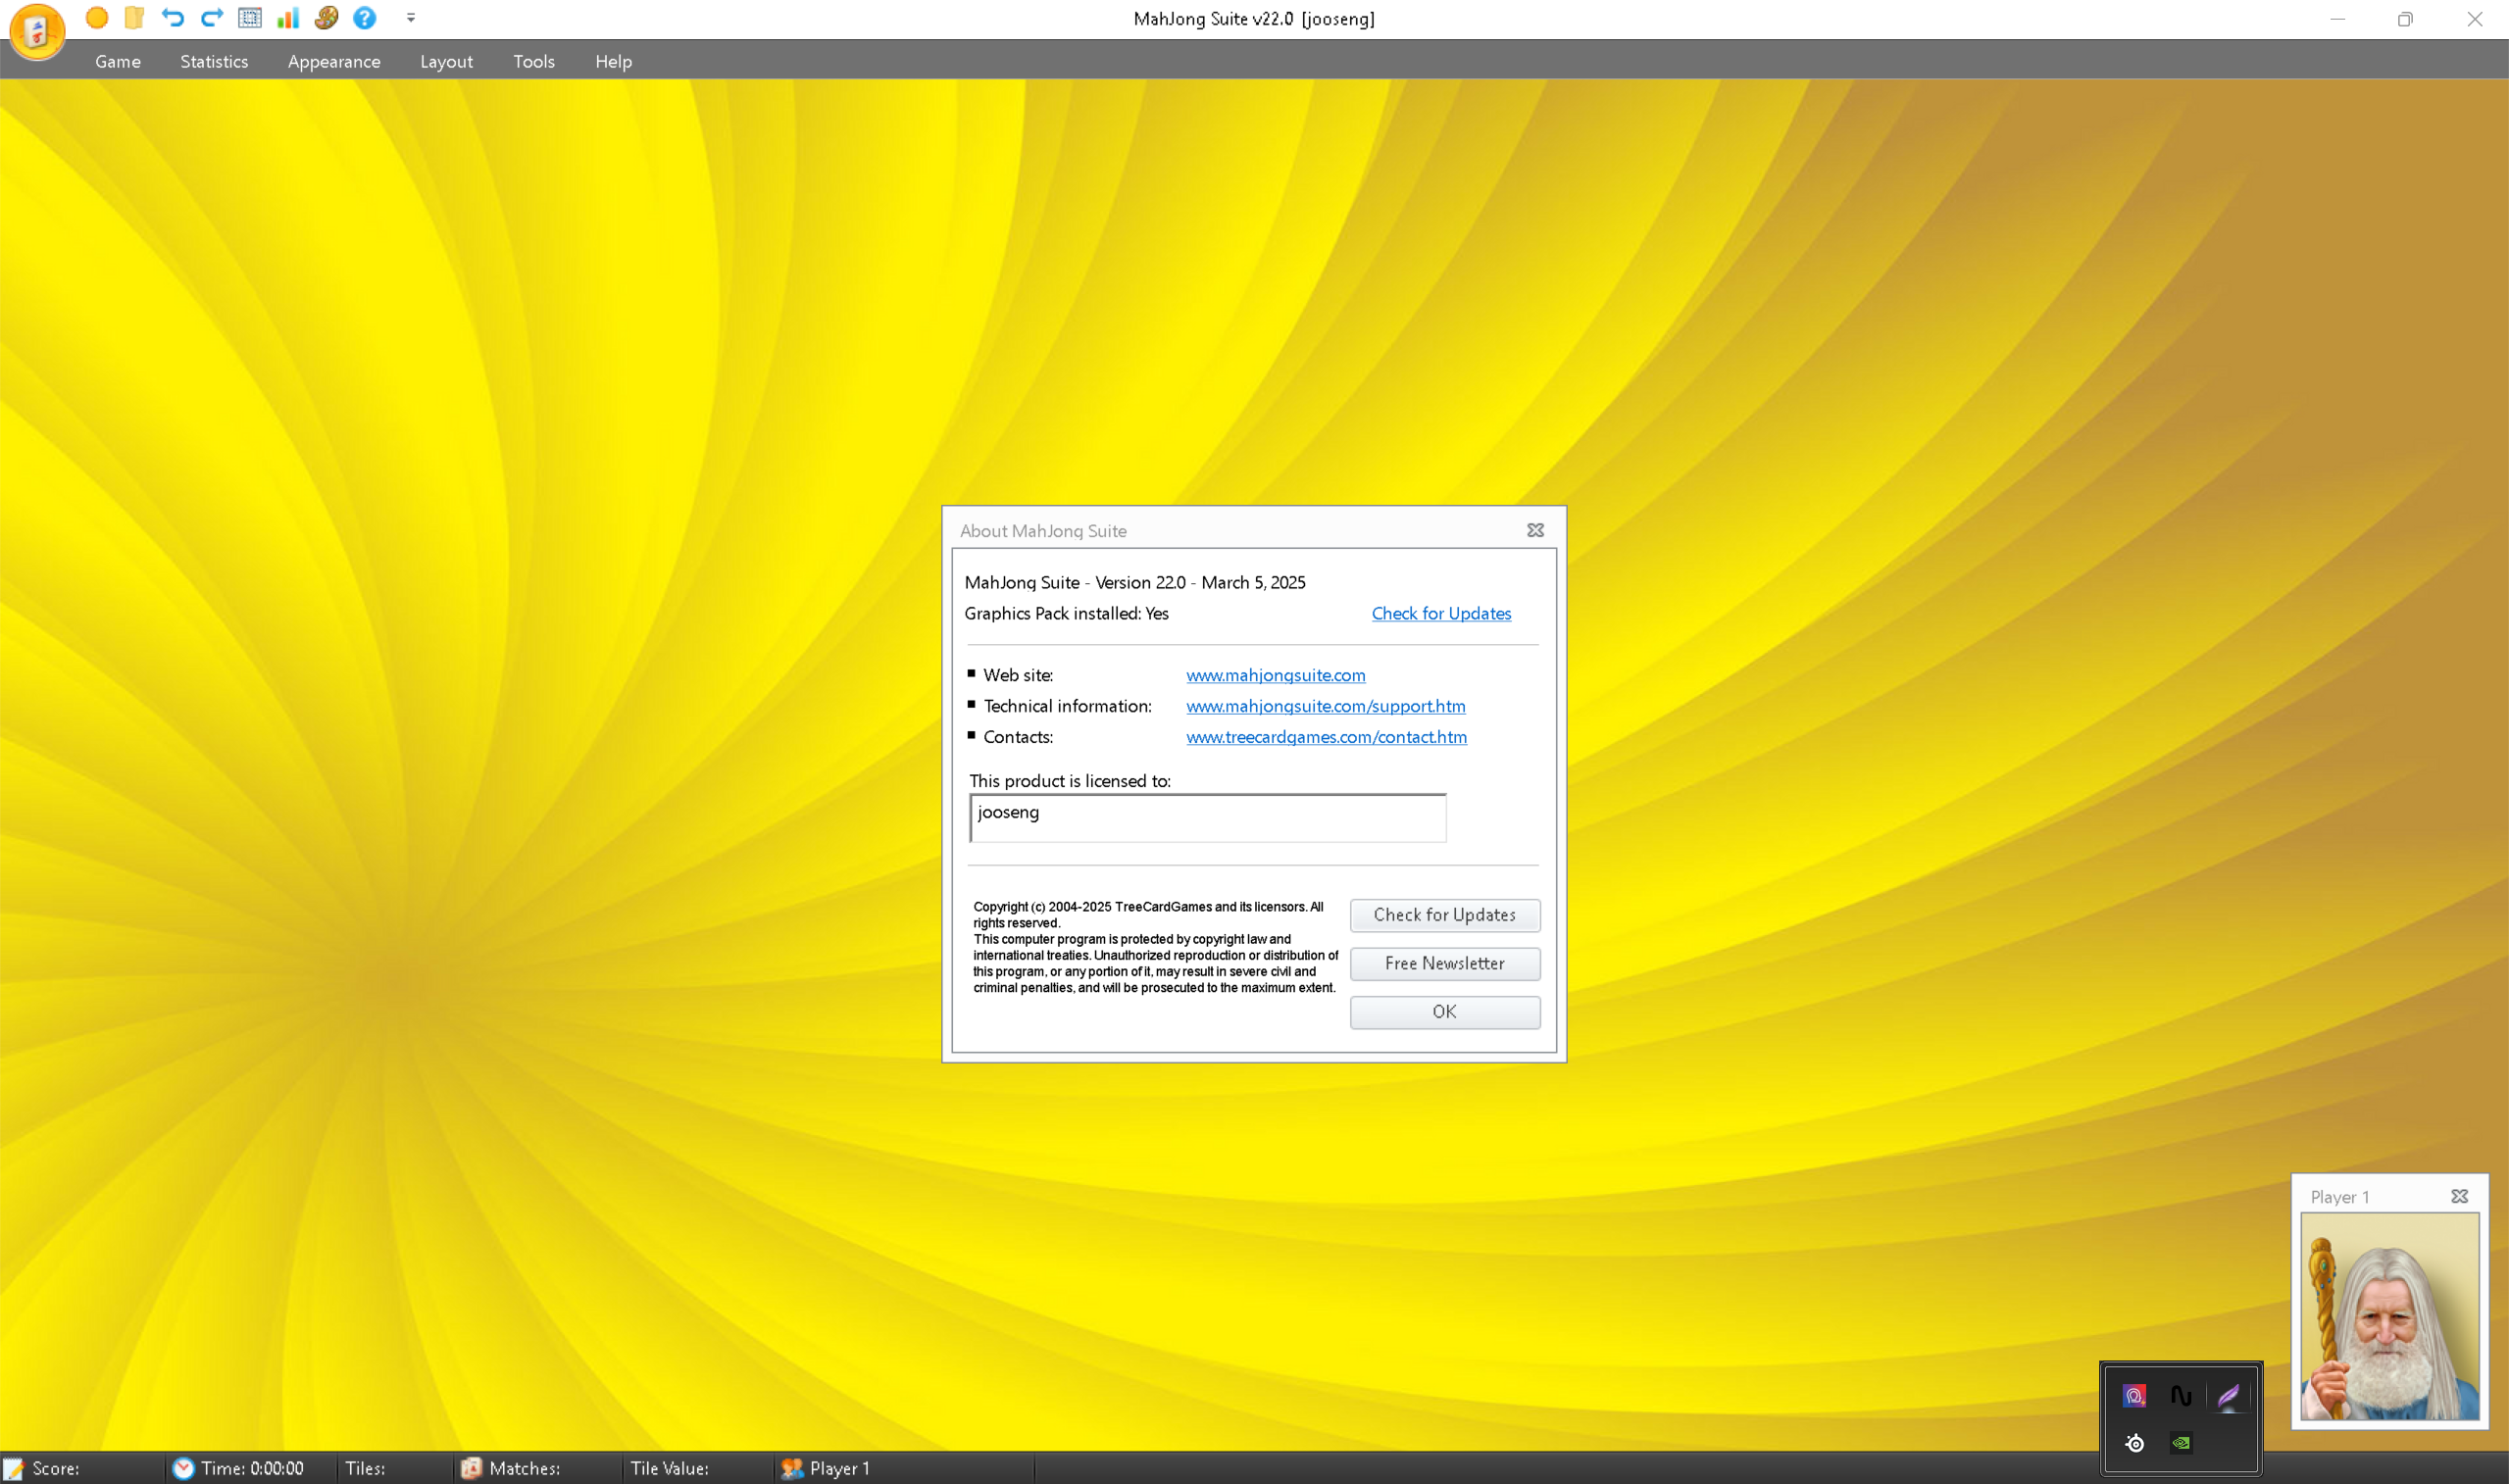
Task: Expand the quick access toolbar customize arrow
Action: [411, 18]
